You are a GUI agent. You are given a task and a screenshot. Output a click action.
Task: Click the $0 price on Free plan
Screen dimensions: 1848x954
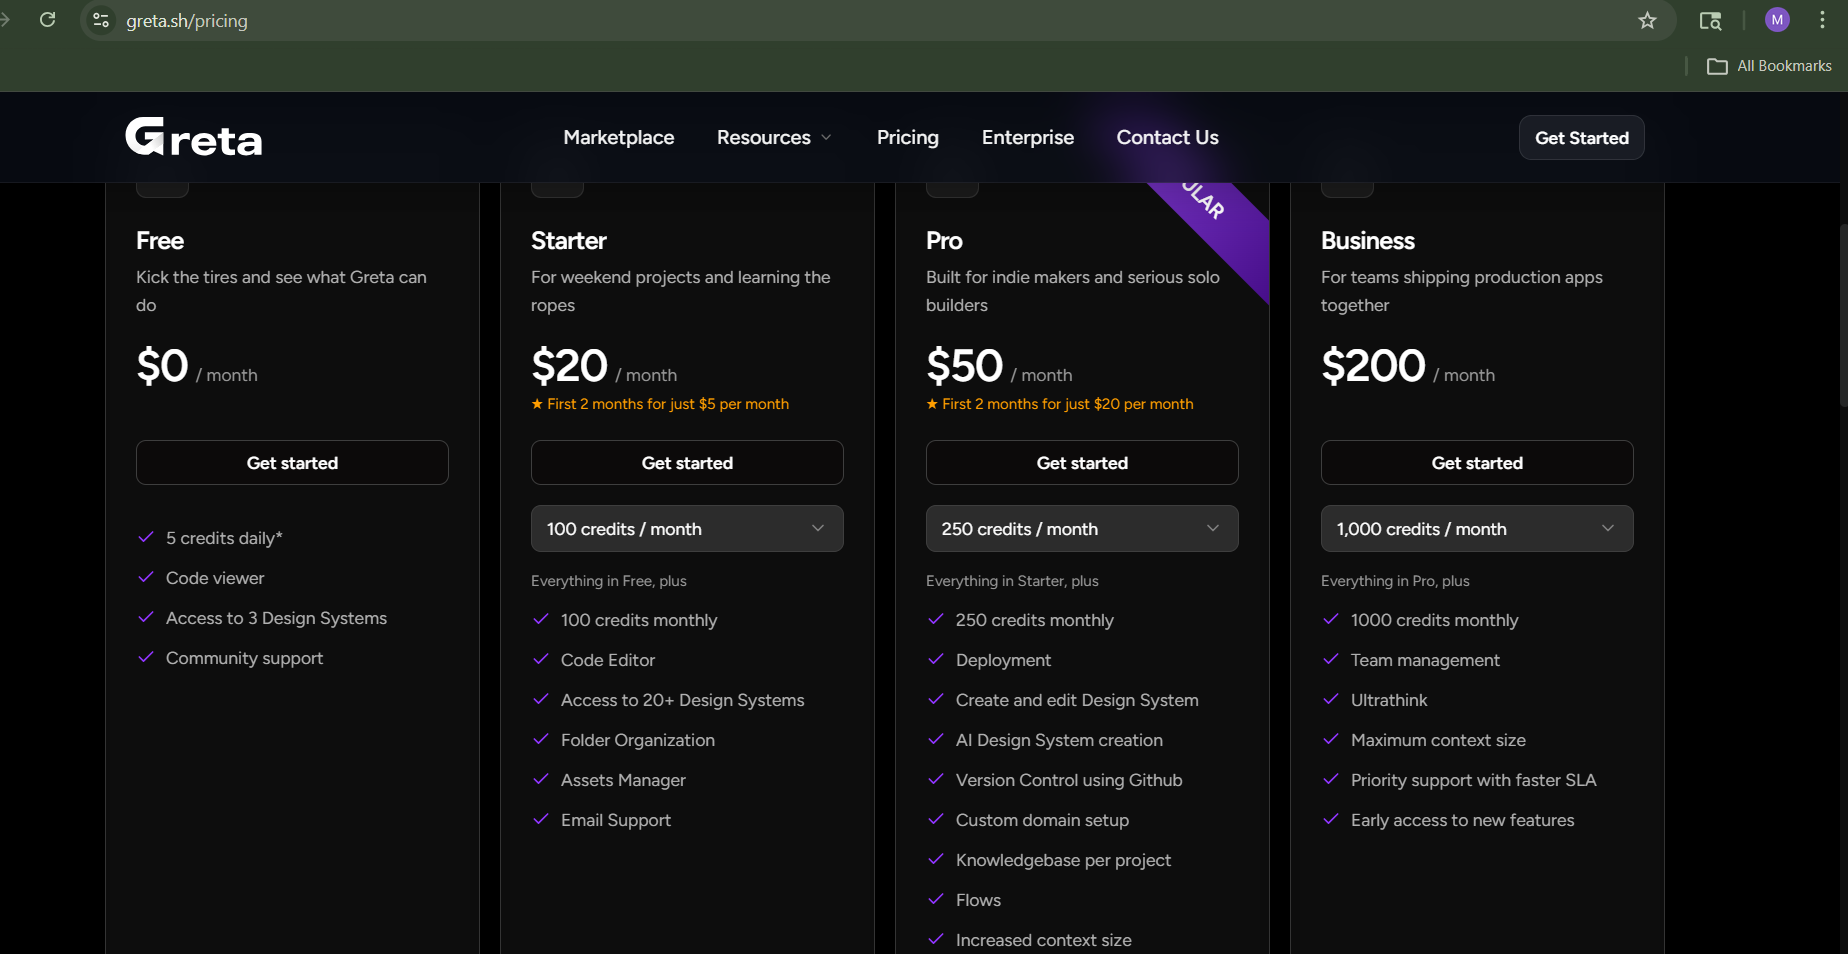click(162, 366)
